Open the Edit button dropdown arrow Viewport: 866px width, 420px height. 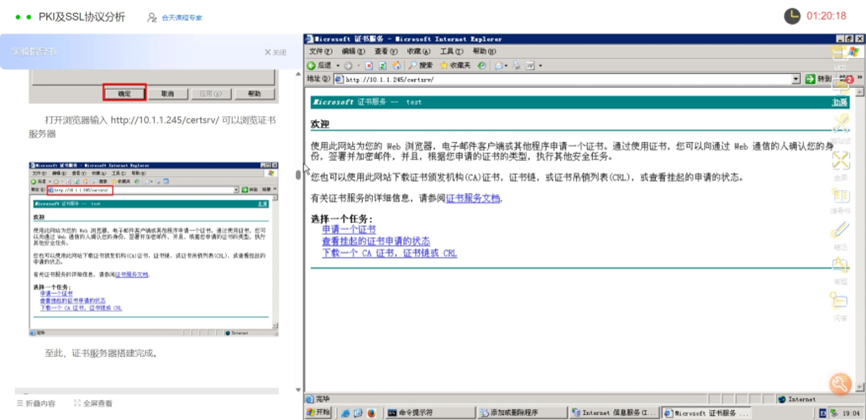click(x=540, y=66)
